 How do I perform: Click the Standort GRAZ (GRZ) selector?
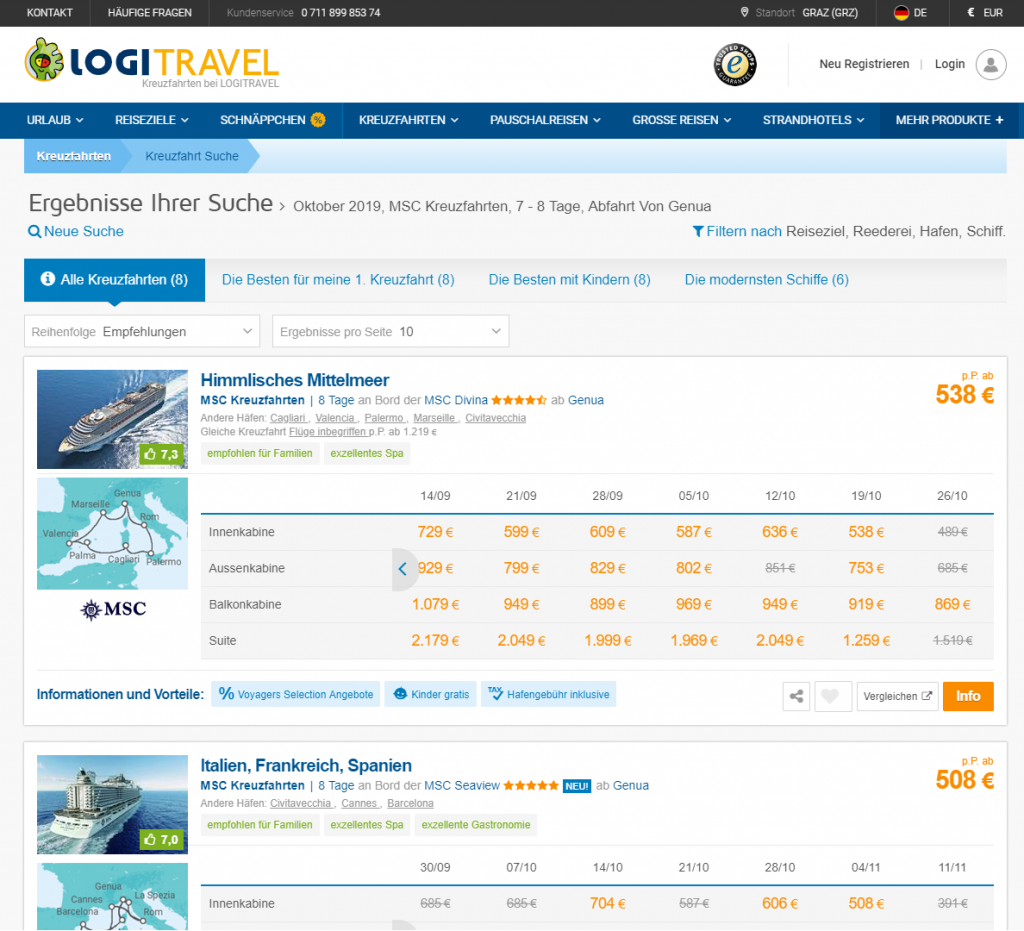(800, 12)
